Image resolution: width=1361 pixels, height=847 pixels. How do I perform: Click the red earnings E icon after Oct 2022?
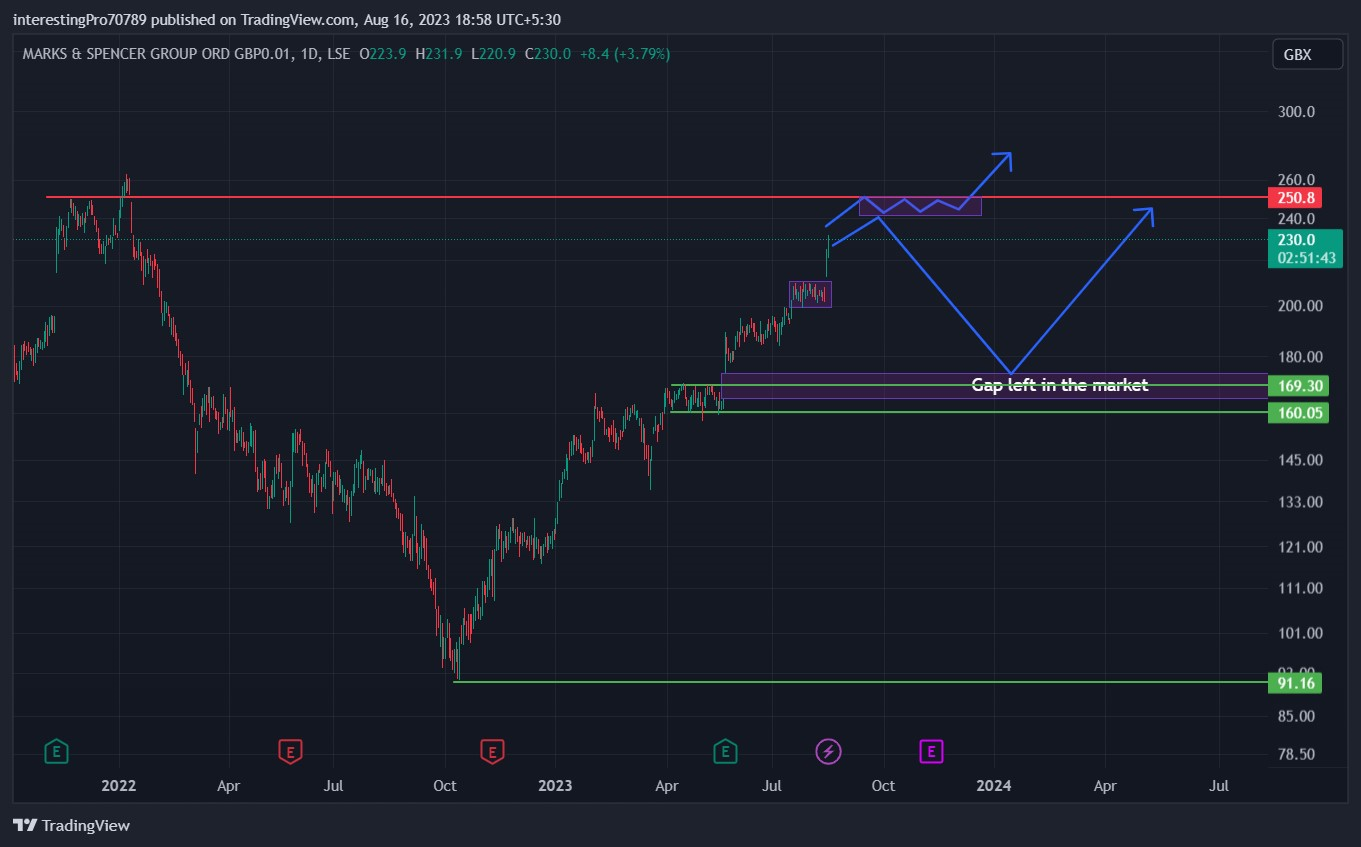[x=491, y=750]
